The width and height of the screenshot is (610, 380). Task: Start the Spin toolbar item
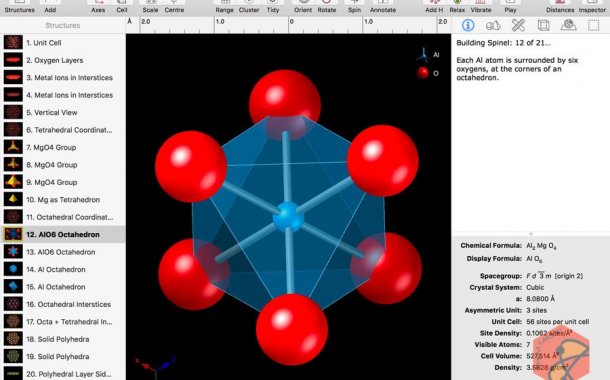pos(354,7)
